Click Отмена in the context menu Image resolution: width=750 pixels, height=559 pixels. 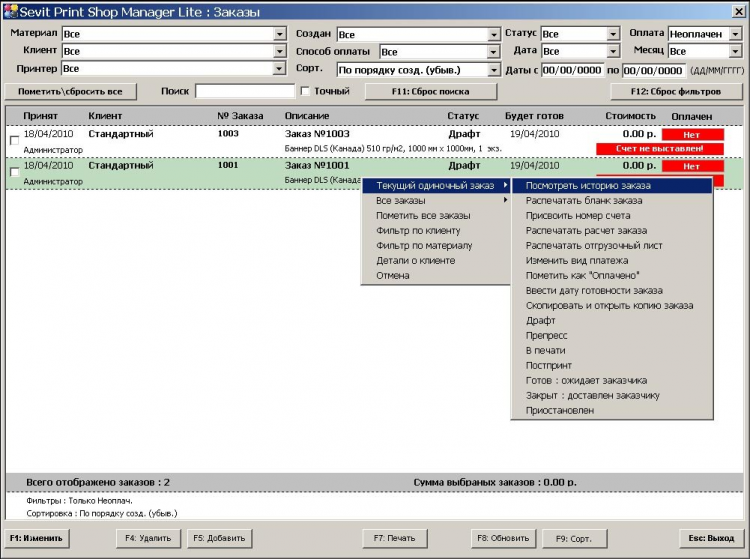tap(393, 275)
